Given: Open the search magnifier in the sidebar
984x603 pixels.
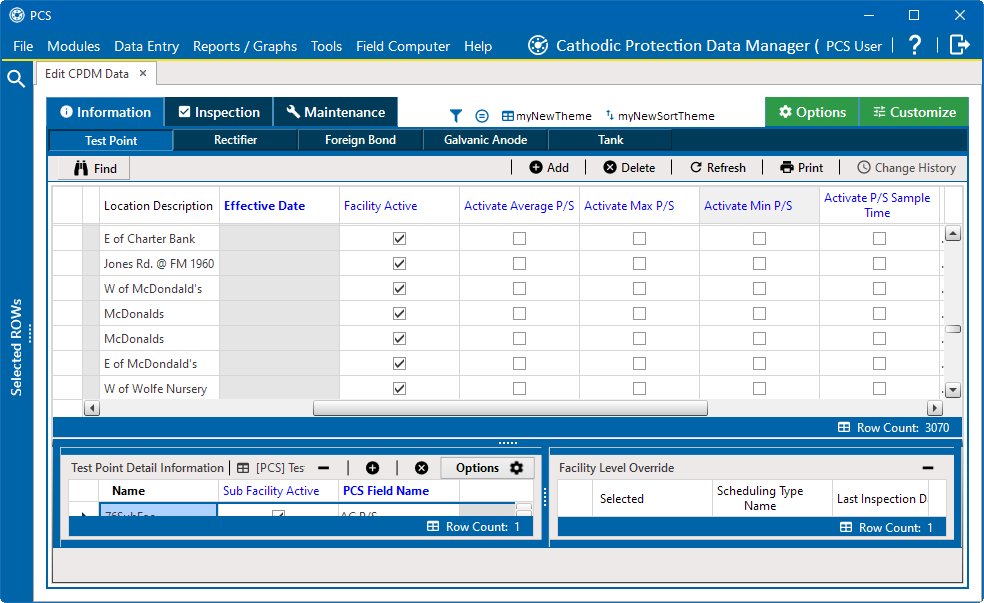Looking at the screenshot, I should click(x=16, y=78).
